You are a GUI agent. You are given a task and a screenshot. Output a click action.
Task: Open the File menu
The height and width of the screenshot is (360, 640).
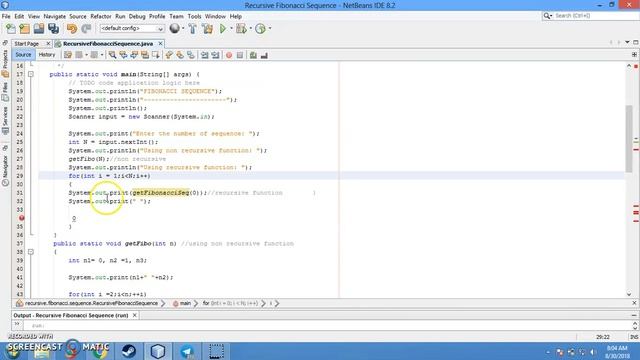tap(6, 16)
